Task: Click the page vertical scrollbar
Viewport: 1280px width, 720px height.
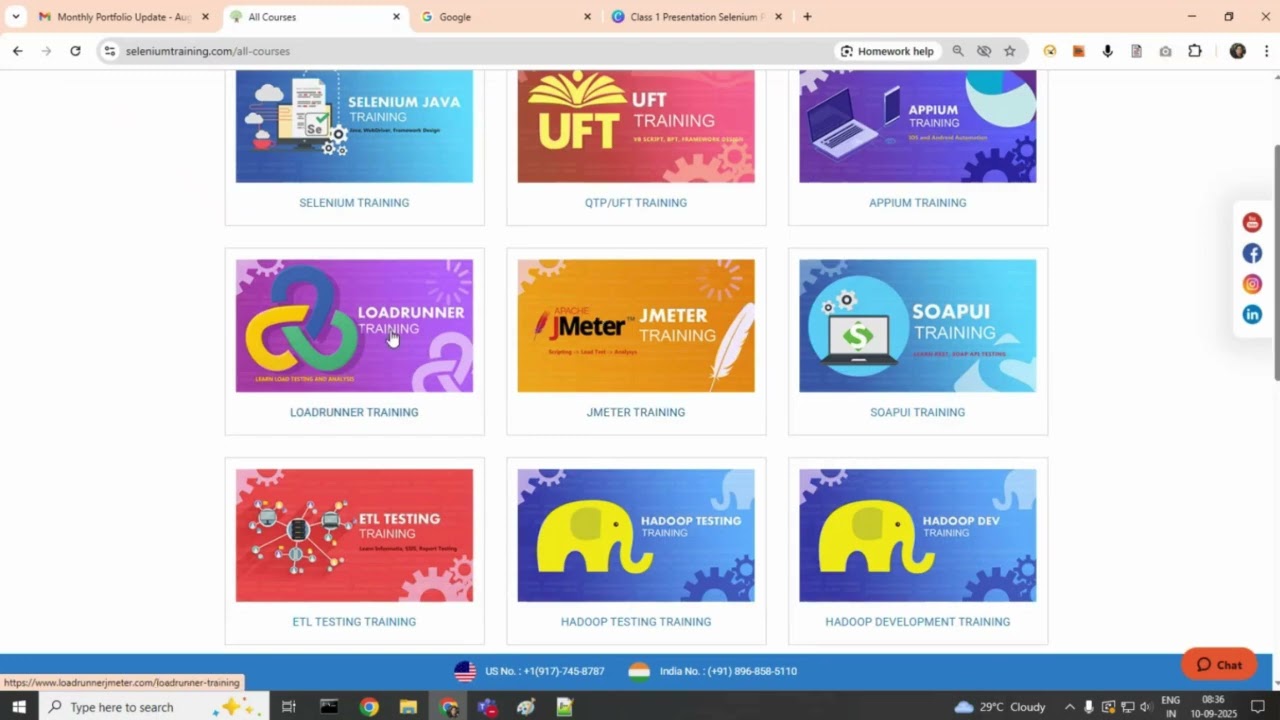Action: 1276,260
